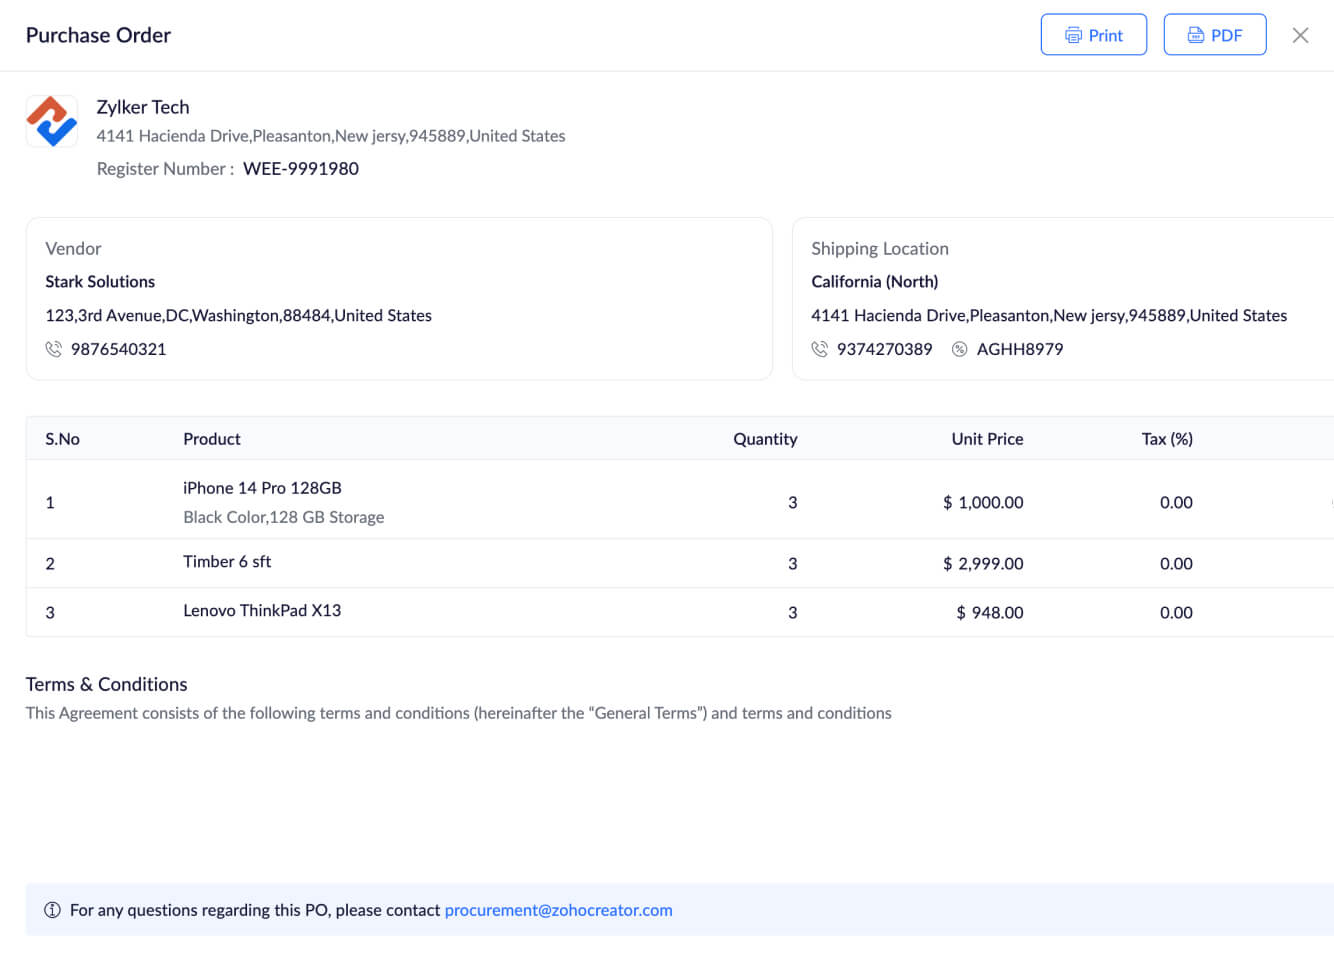This screenshot has height=972, width=1334.
Task: Click the Quantity column header
Action: click(x=765, y=439)
